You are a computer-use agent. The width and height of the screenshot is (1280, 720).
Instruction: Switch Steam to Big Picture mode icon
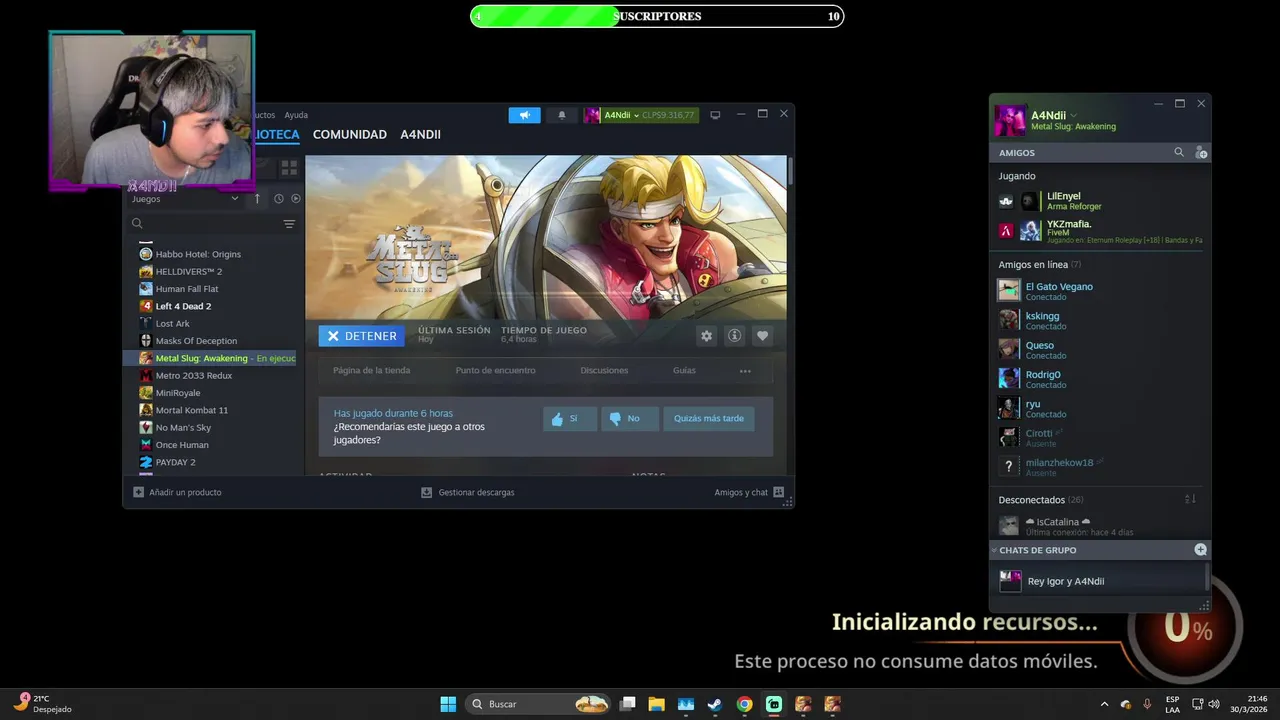point(715,115)
